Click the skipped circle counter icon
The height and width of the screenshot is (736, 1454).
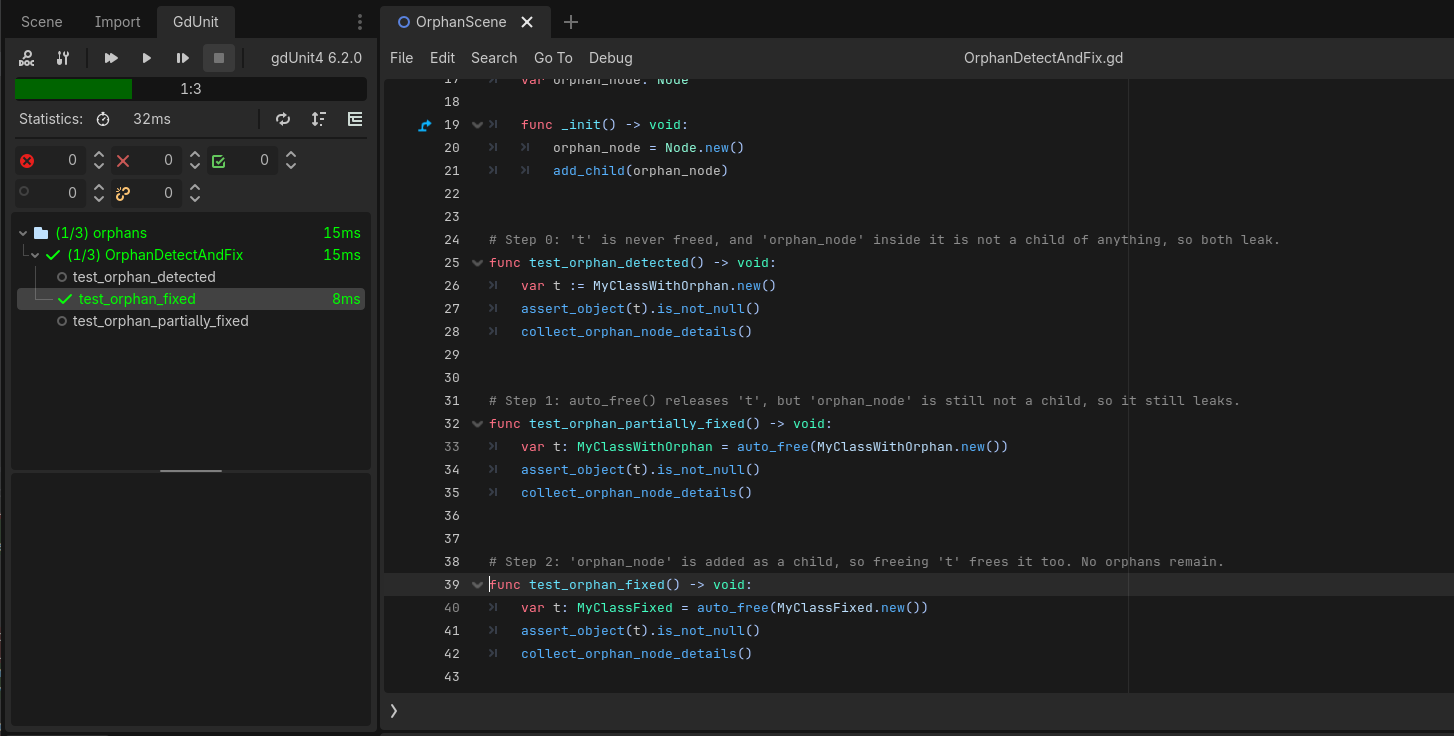pyautogui.click(x=24, y=191)
